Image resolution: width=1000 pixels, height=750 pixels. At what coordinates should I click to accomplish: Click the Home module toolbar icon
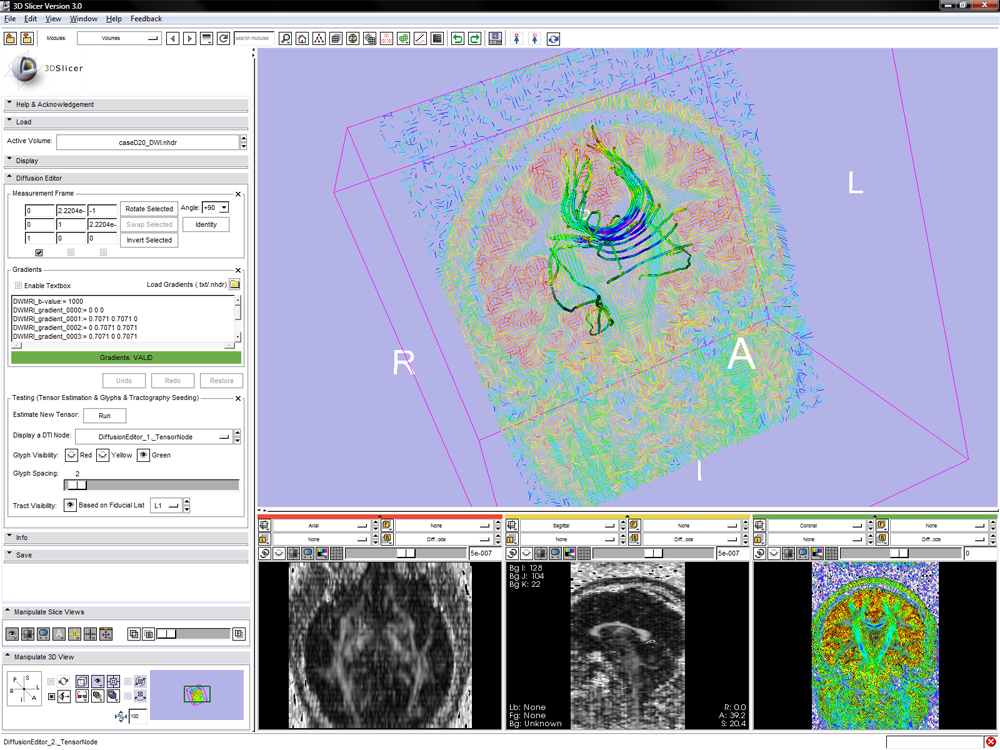[302, 39]
